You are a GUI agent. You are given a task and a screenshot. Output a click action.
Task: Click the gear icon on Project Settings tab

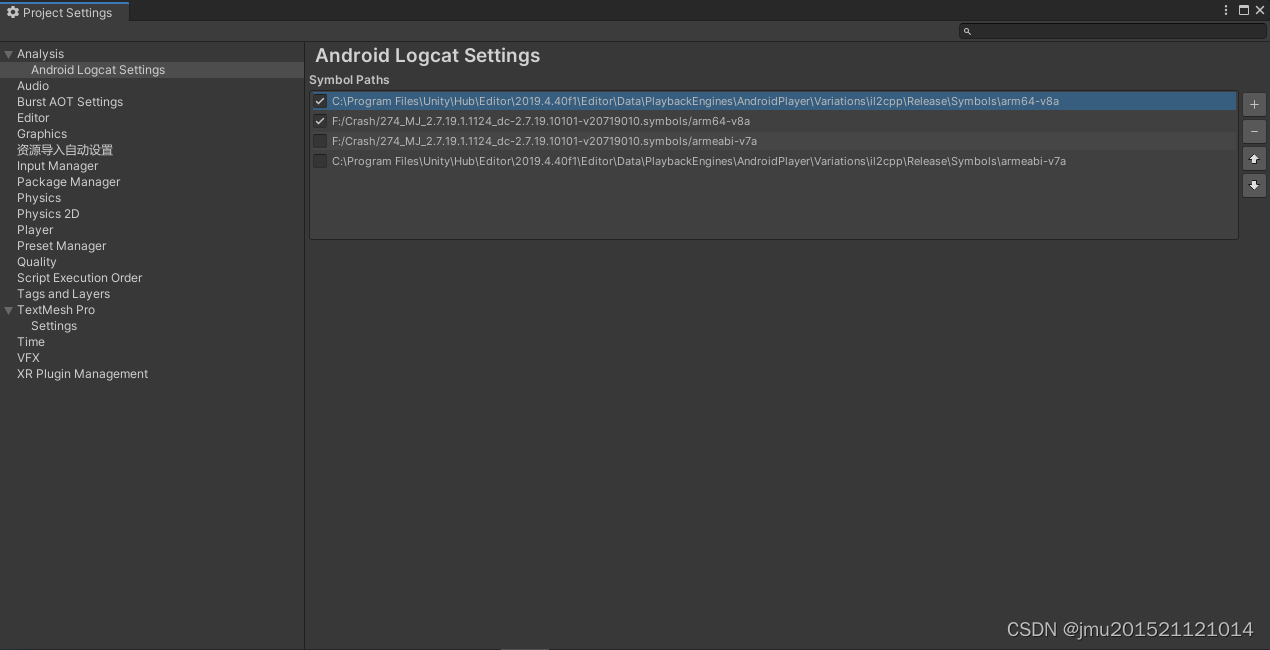pos(13,12)
